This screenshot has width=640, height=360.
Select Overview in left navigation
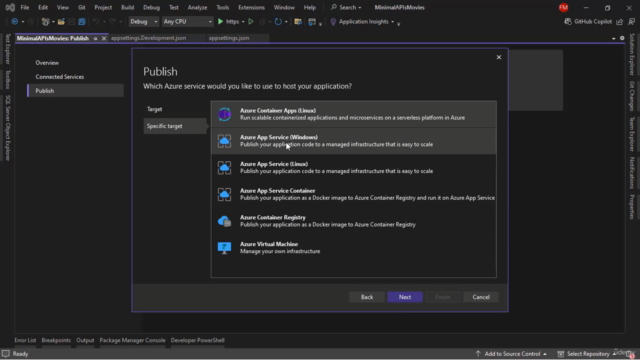(x=47, y=63)
